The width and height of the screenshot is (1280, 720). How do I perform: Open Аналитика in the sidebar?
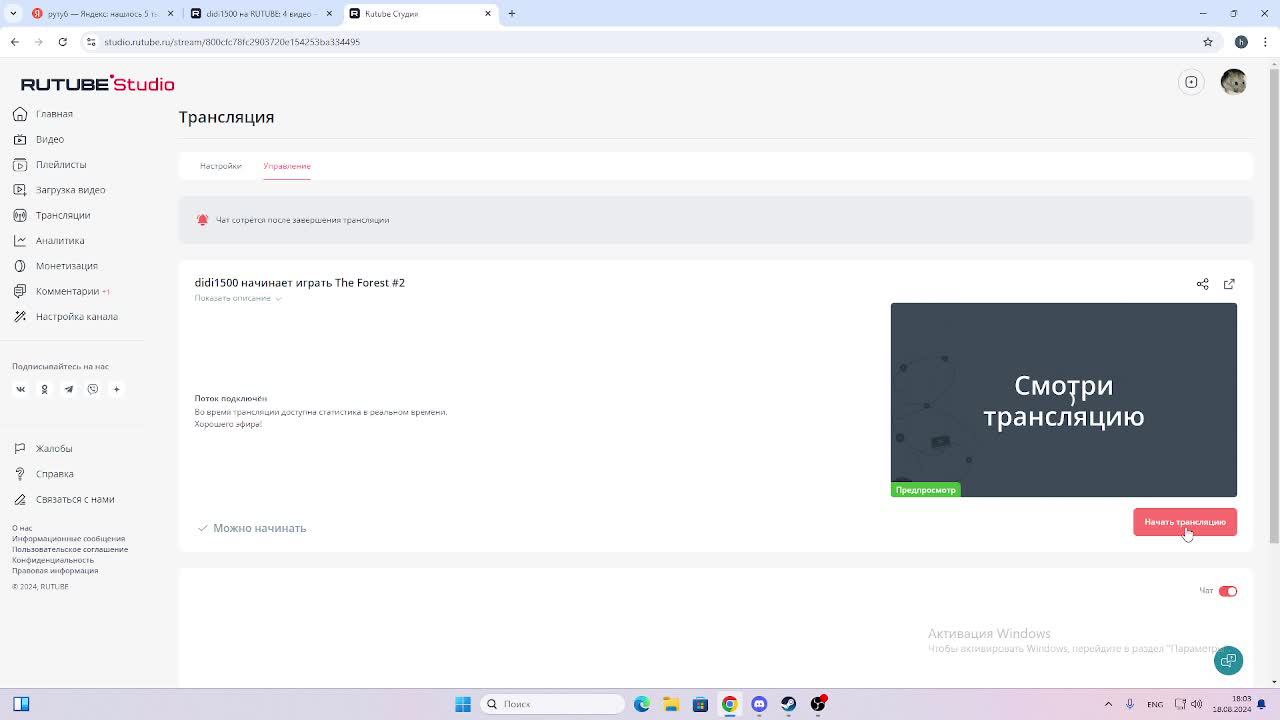coord(60,240)
